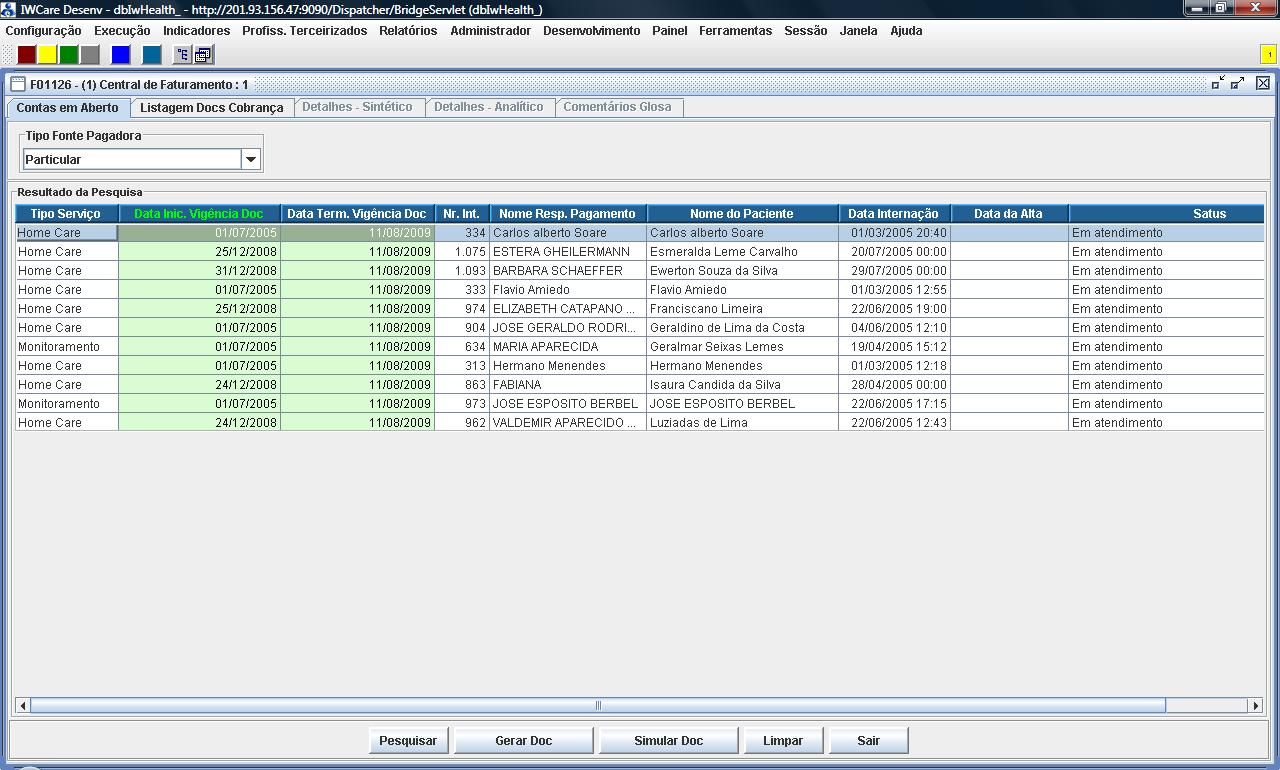
Task: Click the yellow square toolbar button
Action: [x=48, y=55]
